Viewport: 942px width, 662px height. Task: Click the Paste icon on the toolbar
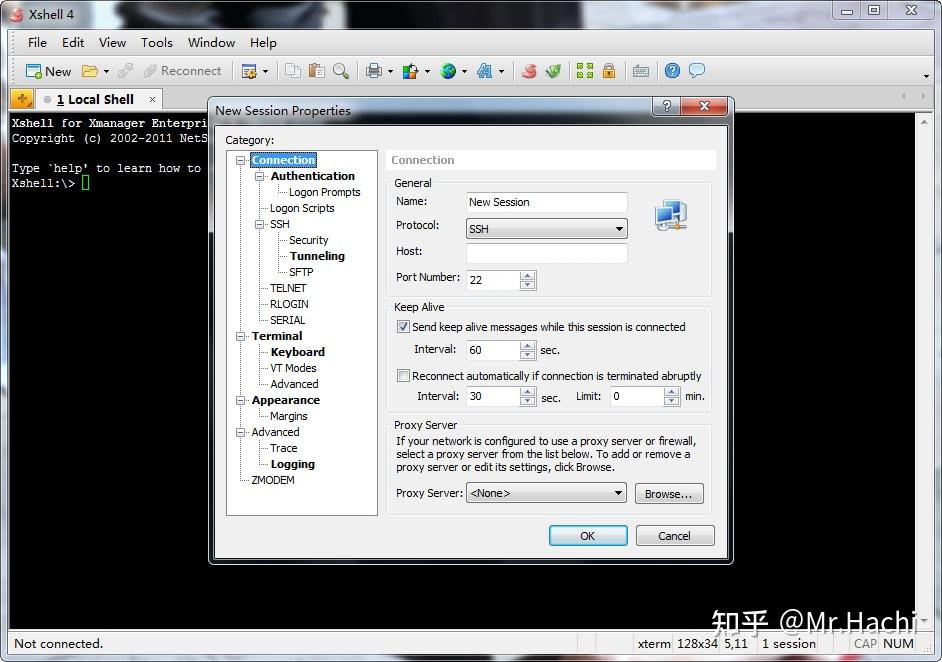click(315, 71)
